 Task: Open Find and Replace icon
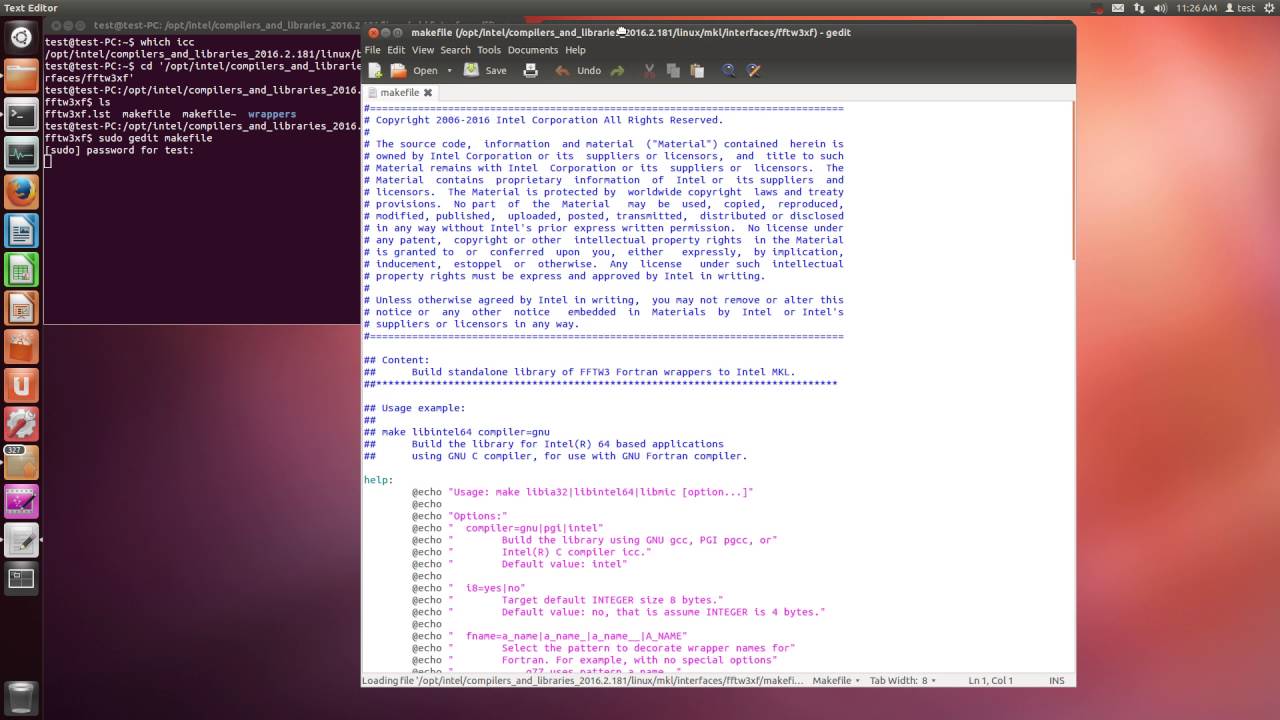pyautogui.click(x=754, y=71)
